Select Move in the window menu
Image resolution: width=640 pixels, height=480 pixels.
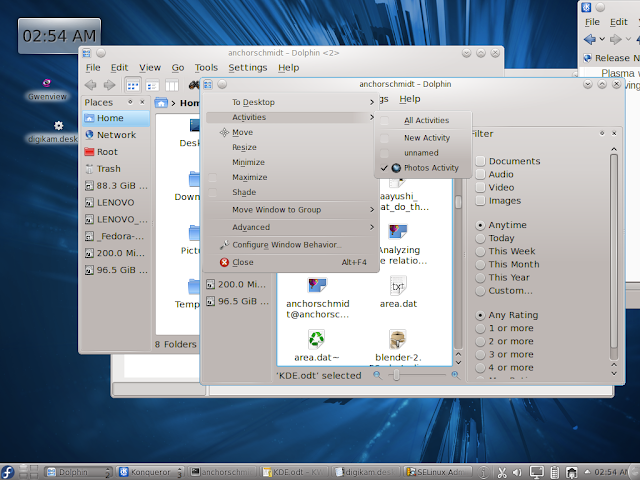pyautogui.click(x=290, y=132)
